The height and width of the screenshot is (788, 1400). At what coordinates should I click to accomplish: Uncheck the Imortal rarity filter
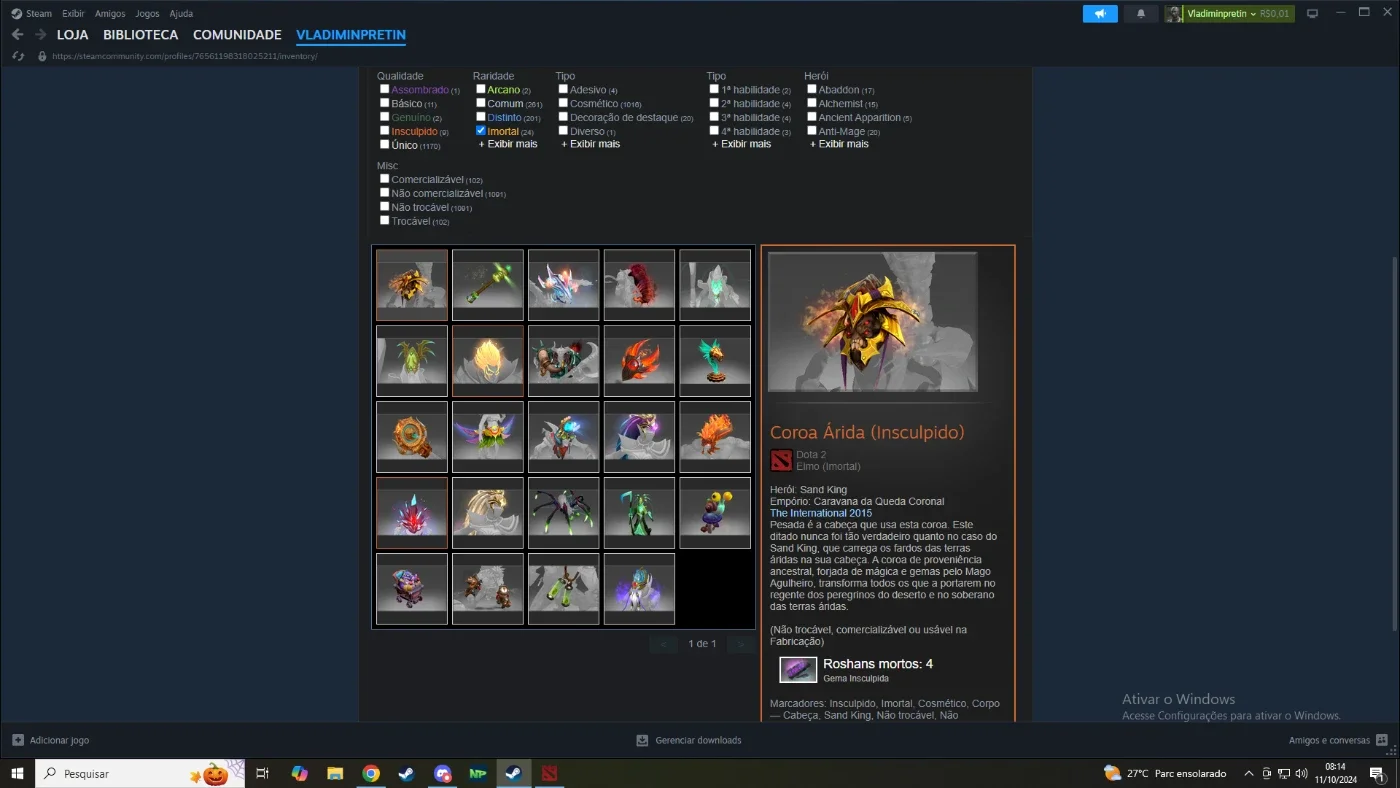[481, 131]
